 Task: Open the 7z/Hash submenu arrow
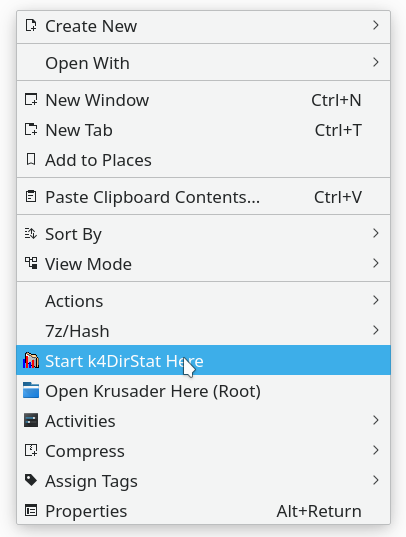376,330
